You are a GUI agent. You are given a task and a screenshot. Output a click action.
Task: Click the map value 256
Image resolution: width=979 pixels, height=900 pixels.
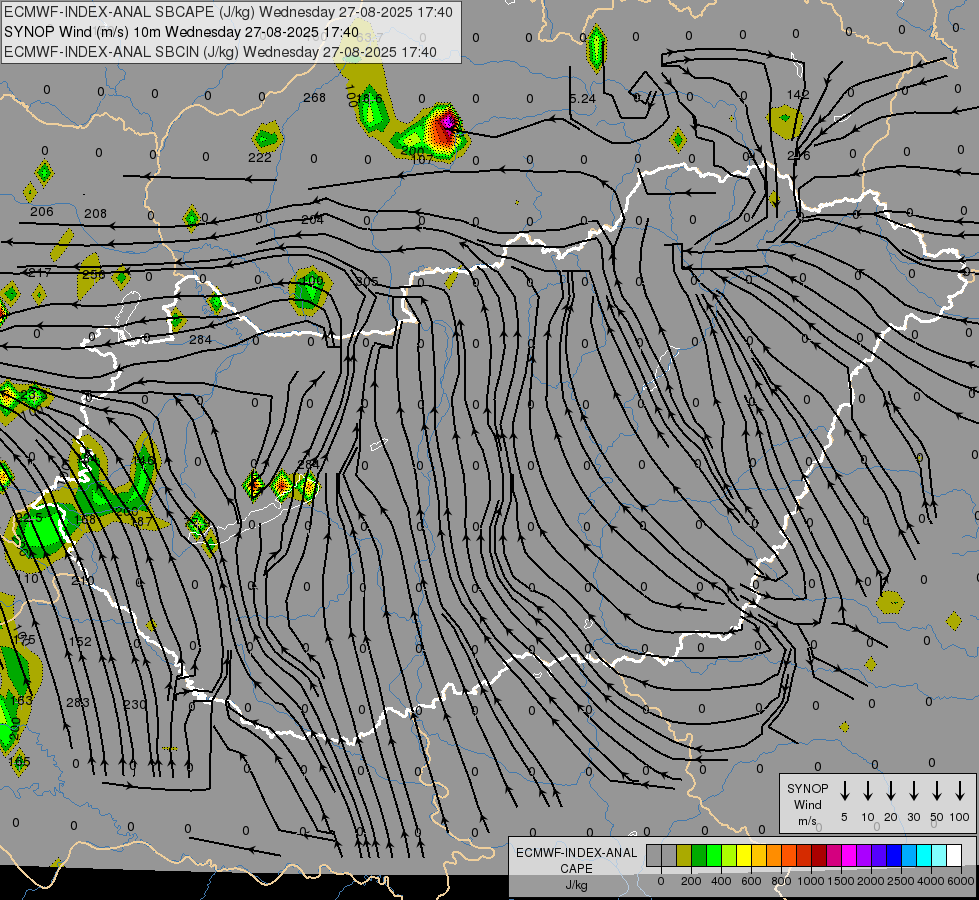pyautogui.click(x=94, y=274)
